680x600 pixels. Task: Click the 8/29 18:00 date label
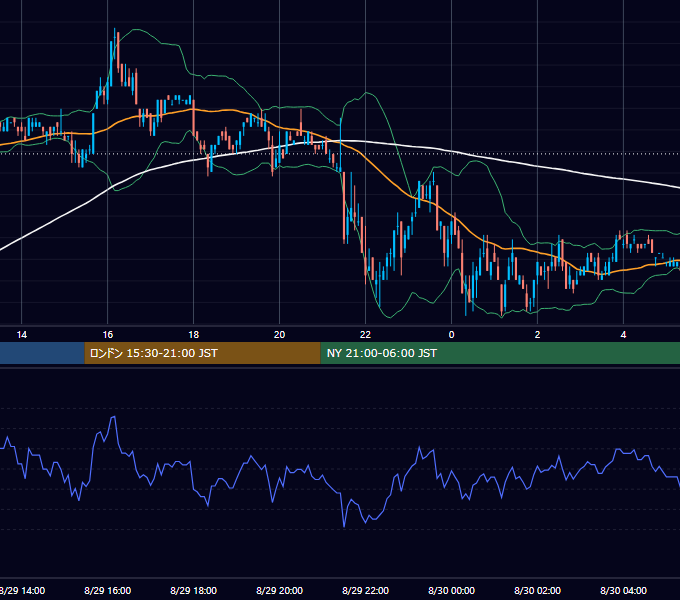(x=193, y=590)
